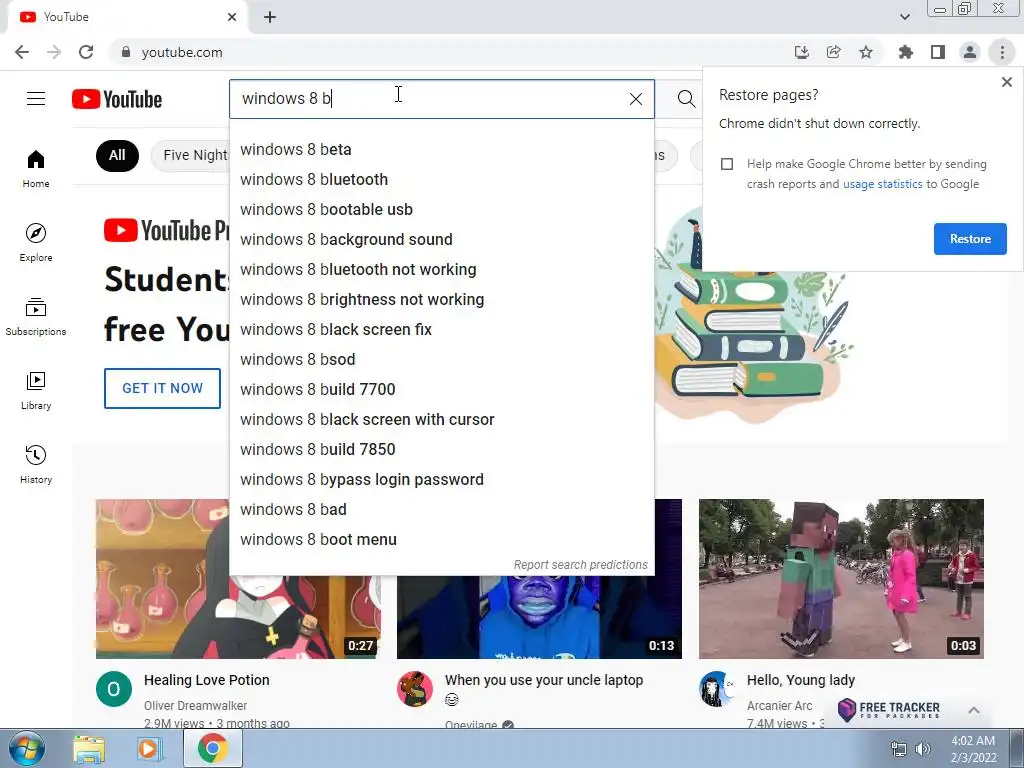1024x768 pixels.
Task: Choose suggestion windows 8 boot menu
Action: tap(441, 540)
